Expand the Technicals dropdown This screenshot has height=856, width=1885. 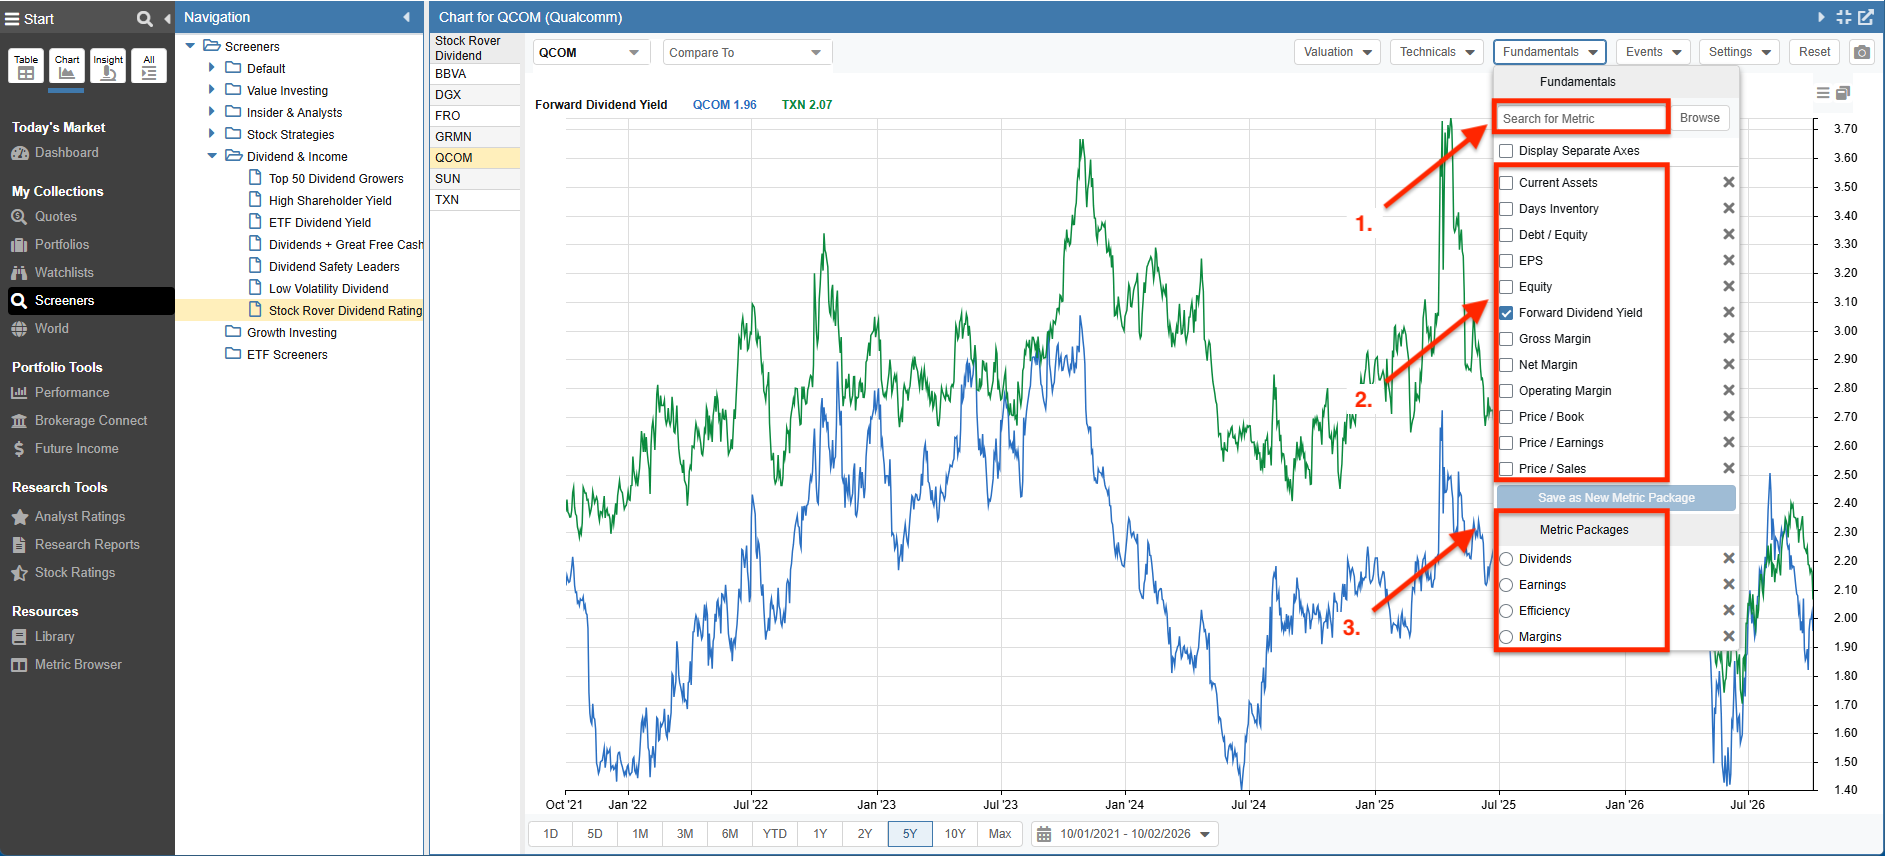[1437, 52]
